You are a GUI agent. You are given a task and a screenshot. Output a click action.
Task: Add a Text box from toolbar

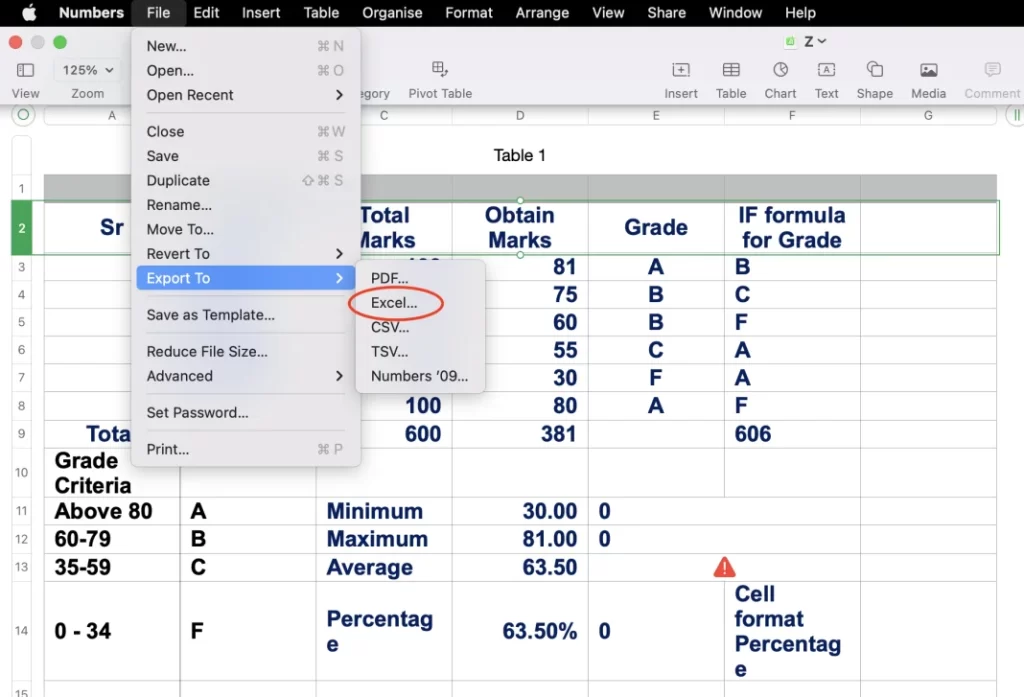coord(826,70)
